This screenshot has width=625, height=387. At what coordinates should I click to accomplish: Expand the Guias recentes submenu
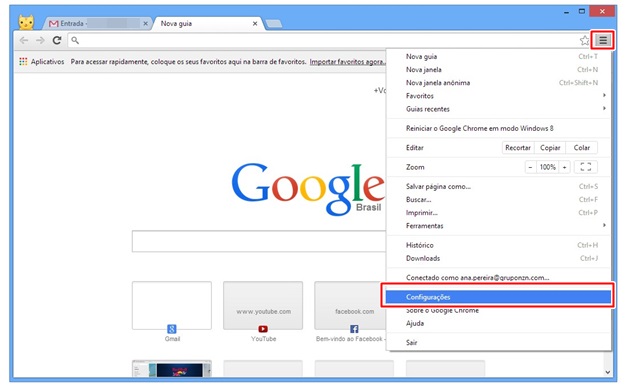click(x=499, y=109)
